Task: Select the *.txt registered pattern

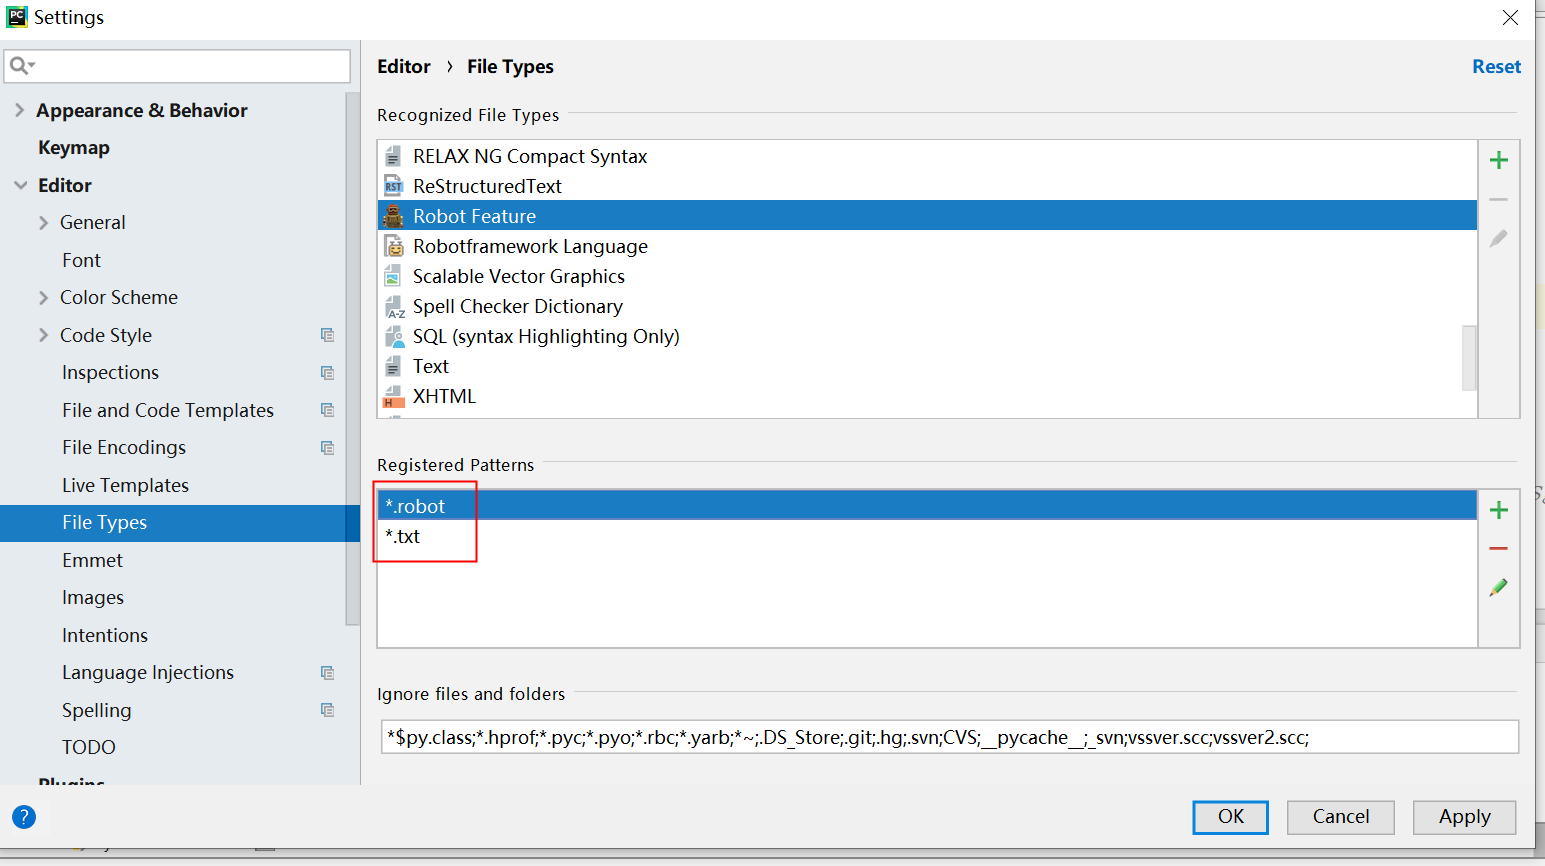Action: (927, 536)
